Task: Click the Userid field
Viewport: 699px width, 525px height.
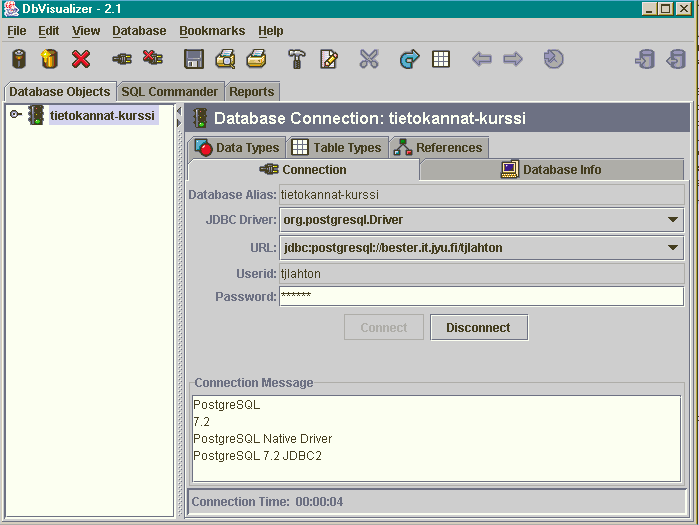Action: [x=481, y=273]
